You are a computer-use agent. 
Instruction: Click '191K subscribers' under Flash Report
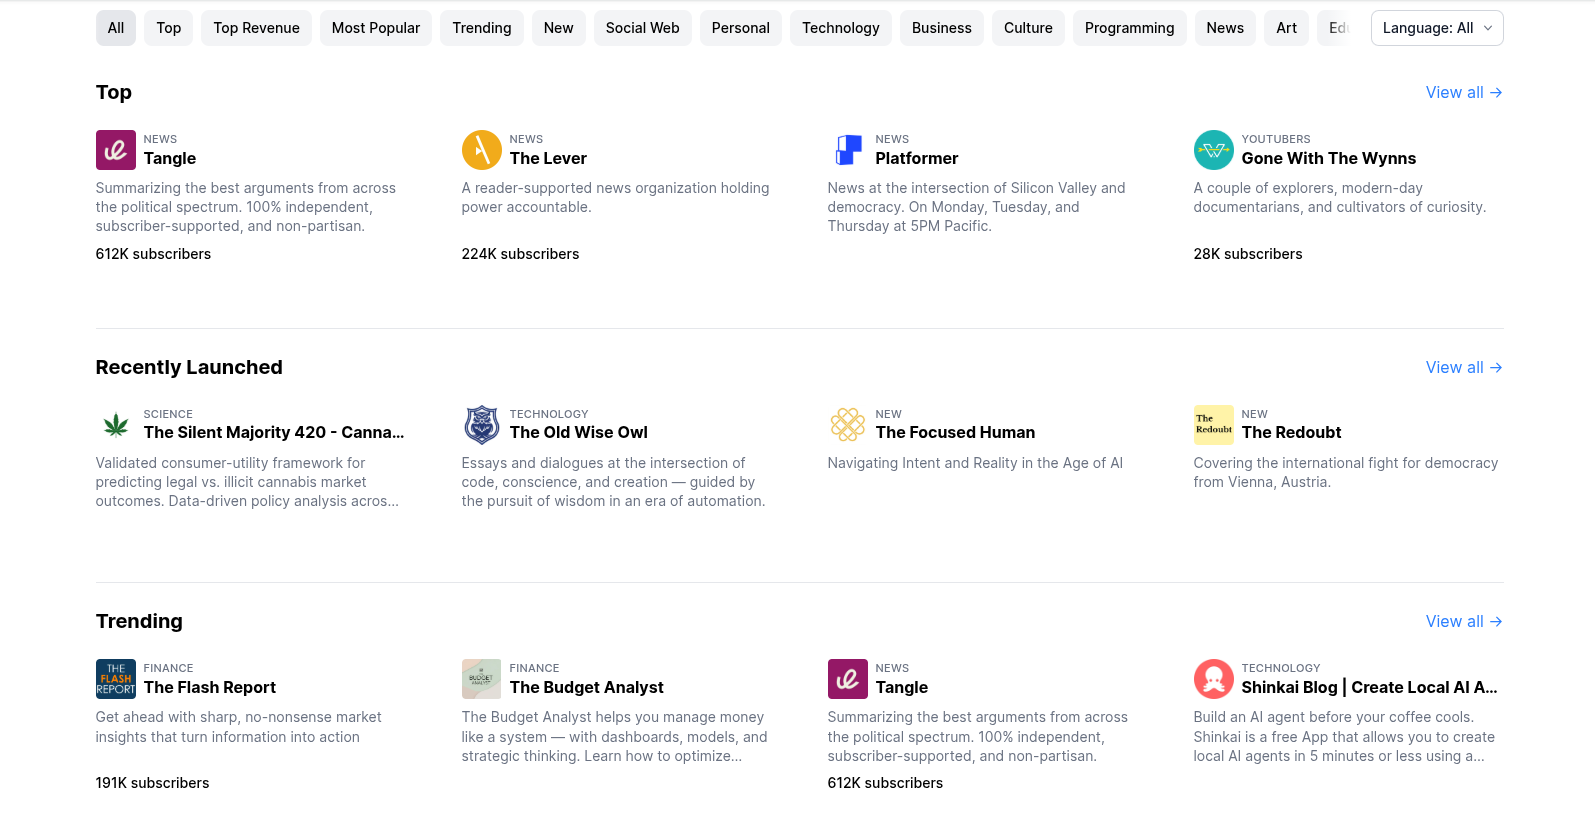coord(152,783)
